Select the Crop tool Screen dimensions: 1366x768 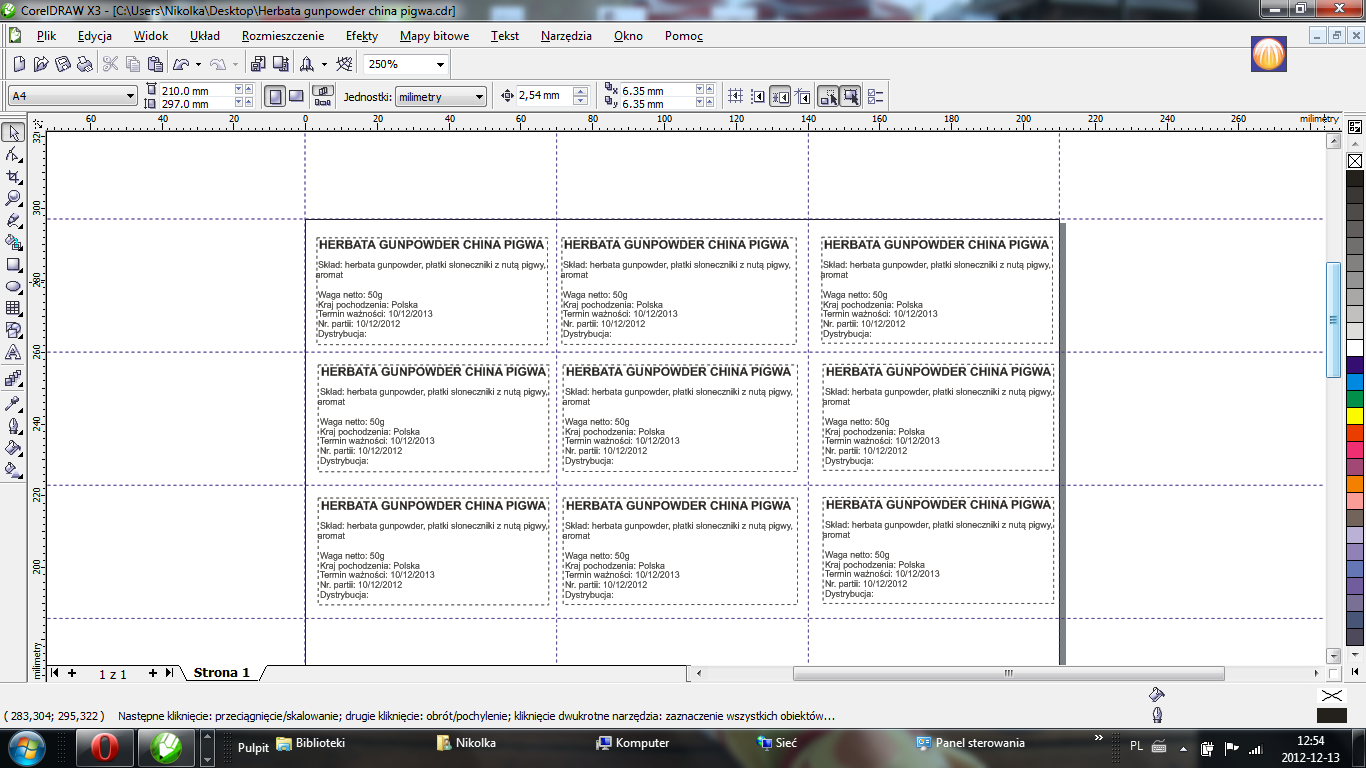tap(14, 176)
